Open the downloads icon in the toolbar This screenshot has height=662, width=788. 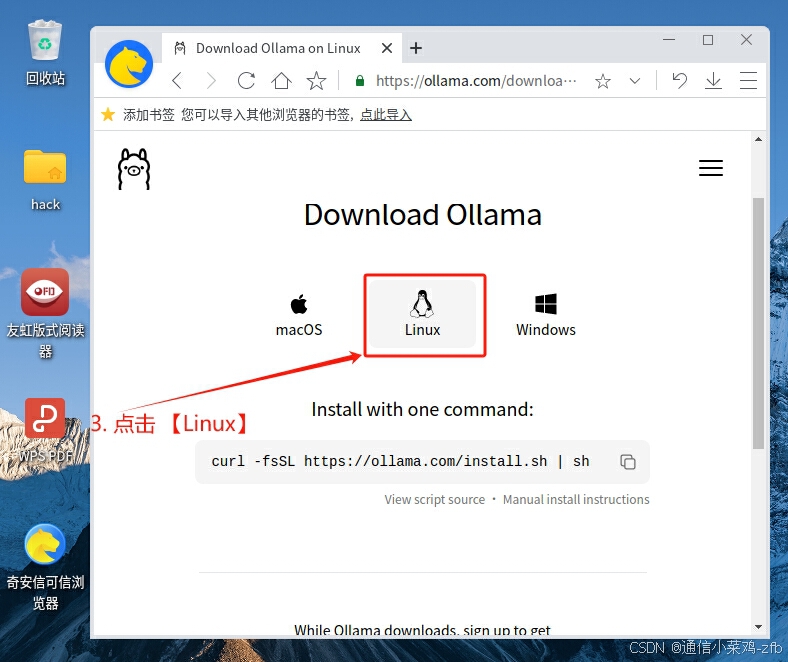coord(713,80)
